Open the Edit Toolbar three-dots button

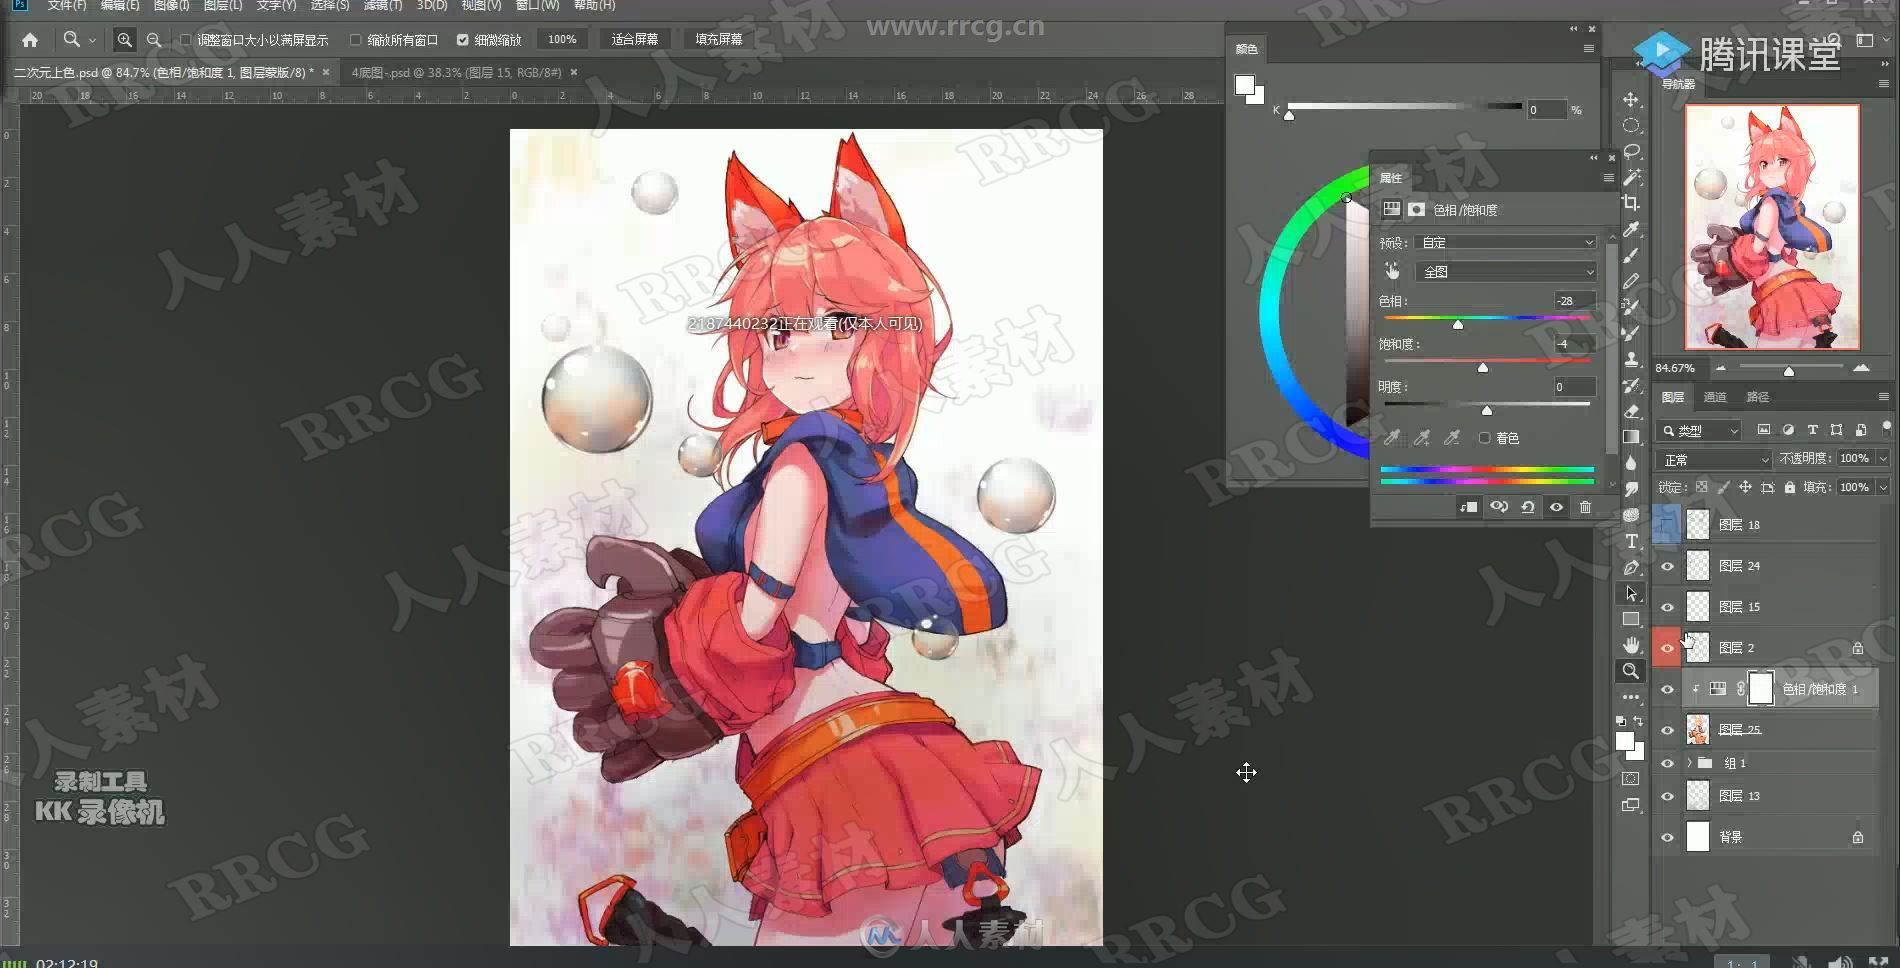[x=1631, y=697]
